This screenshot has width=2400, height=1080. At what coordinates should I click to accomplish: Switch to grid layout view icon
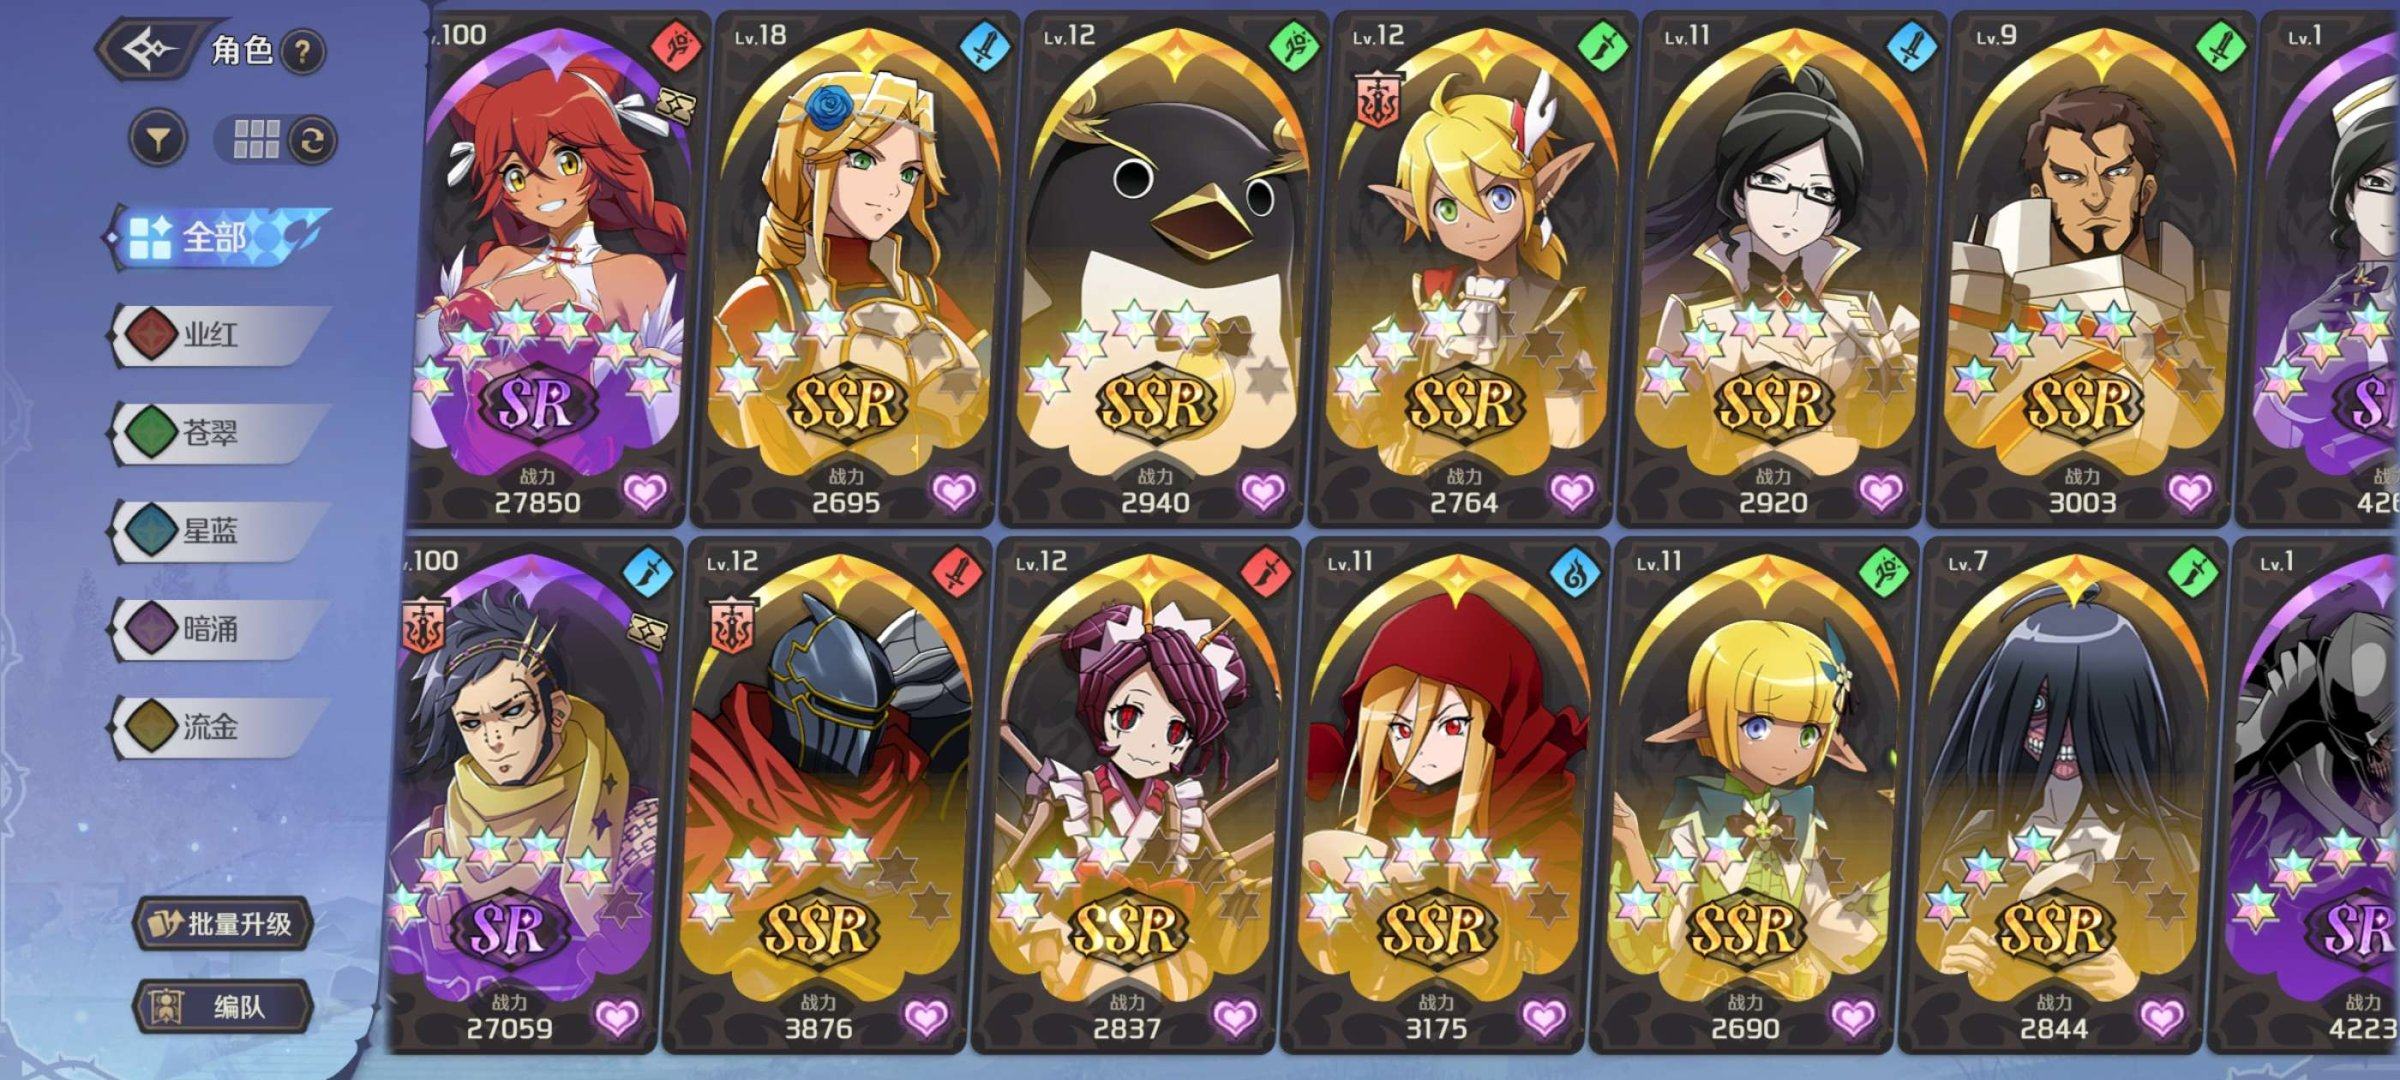pos(256,140)
